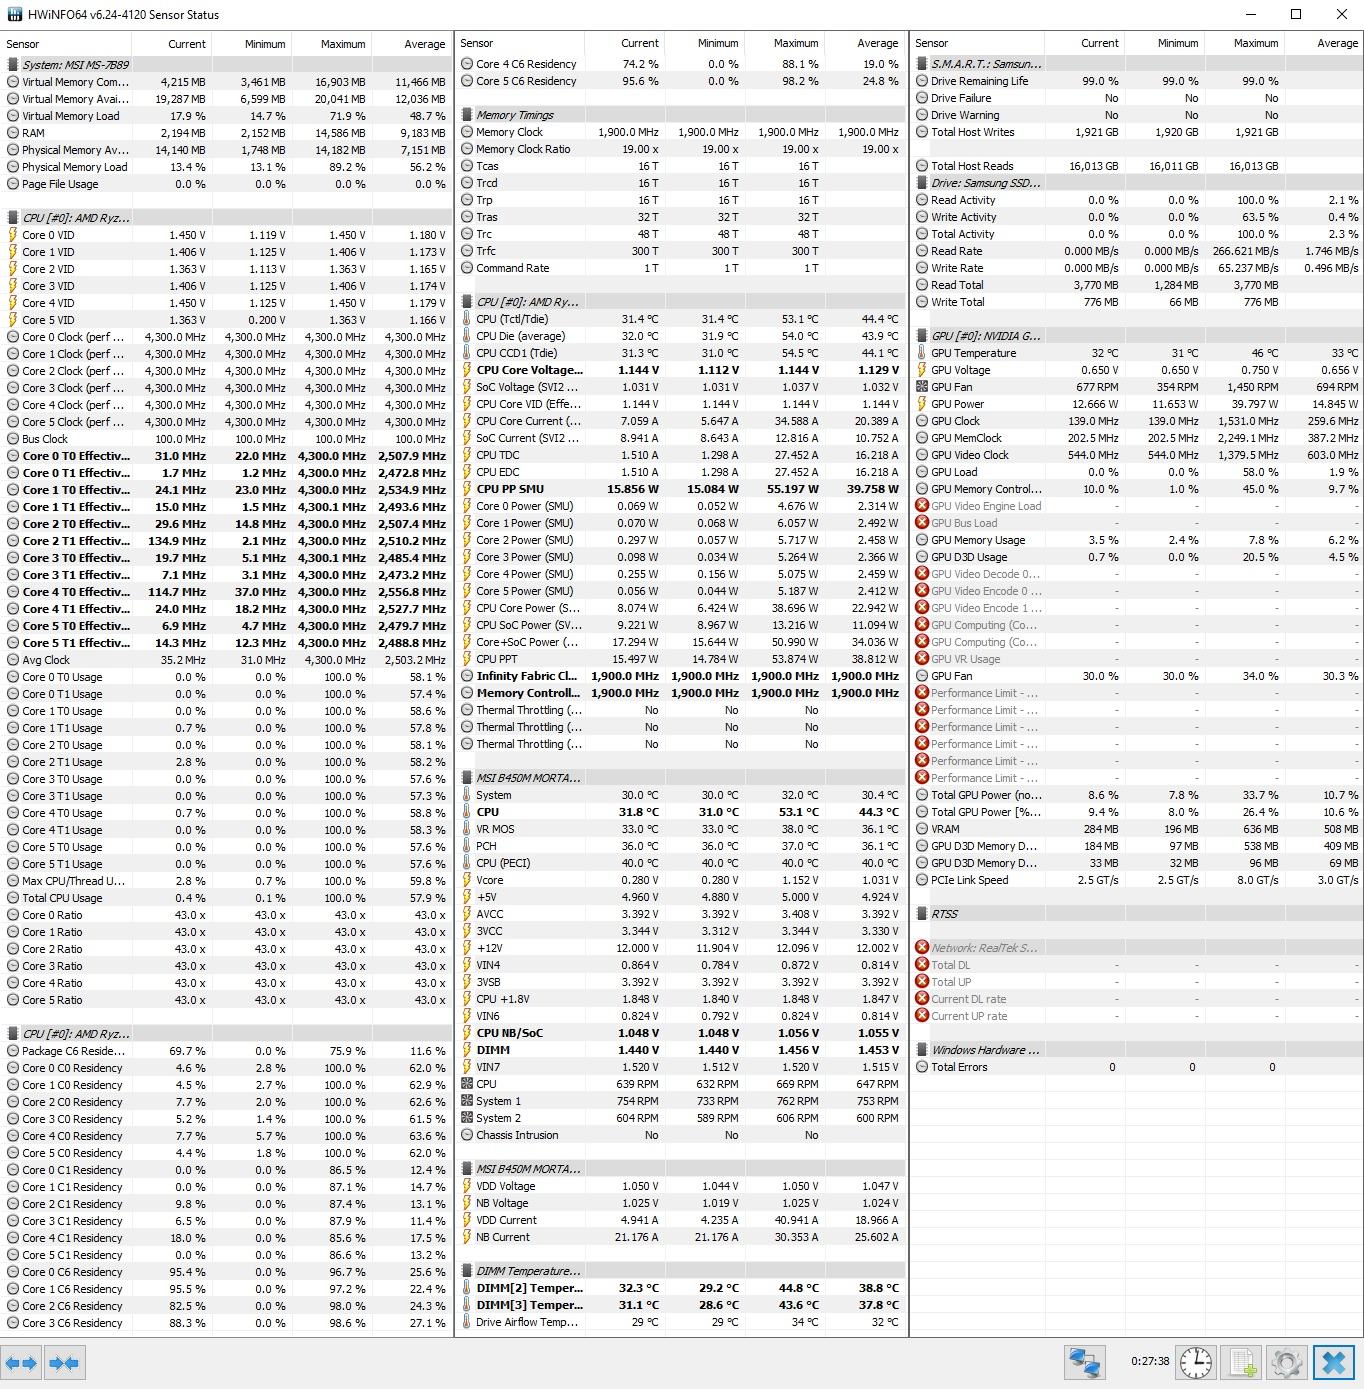Maximize the HWiNFO64 Sensor Status window
Viewport: 1364px width, 1389px height.
[1296, 14]
